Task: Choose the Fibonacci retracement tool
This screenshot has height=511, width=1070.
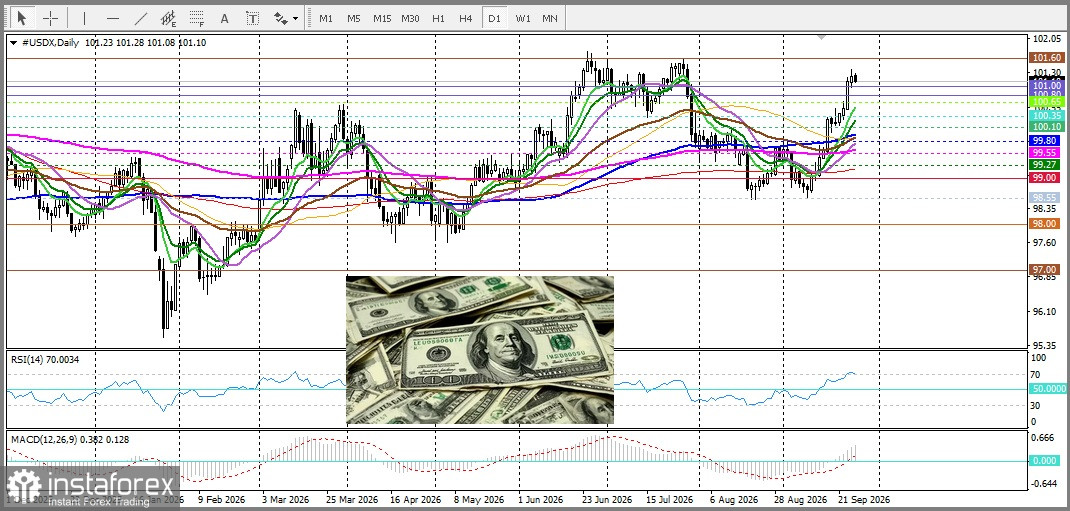Action: (x=197, y=18)
